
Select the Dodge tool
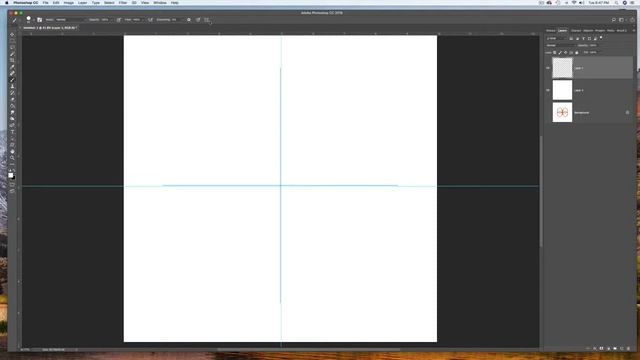point(12,119)
